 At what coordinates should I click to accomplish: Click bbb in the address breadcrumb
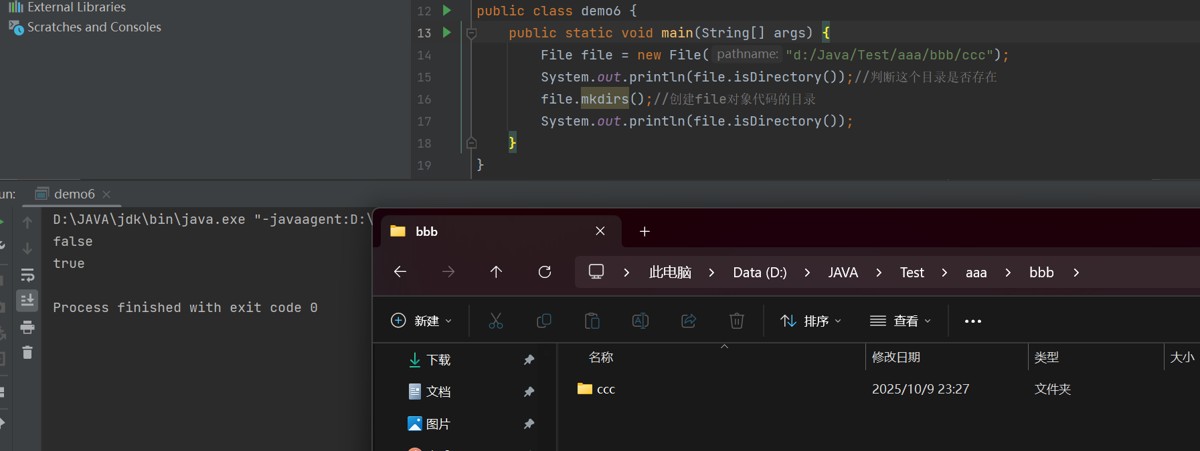[1042, 272]
